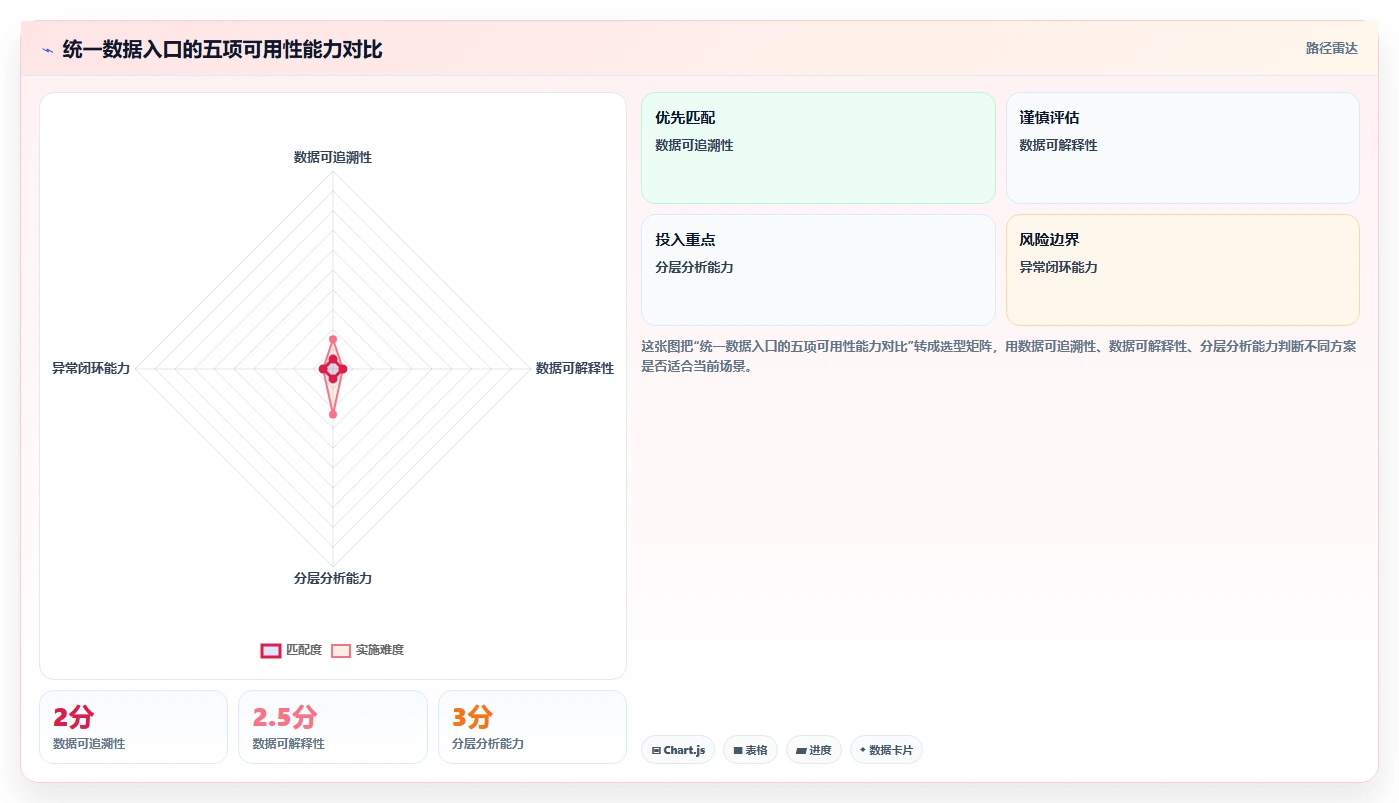Open the 2.5分 数据可解释性 score card
Image resolution: width=1399 pixels, height=803 pixels.
(333, 727)
